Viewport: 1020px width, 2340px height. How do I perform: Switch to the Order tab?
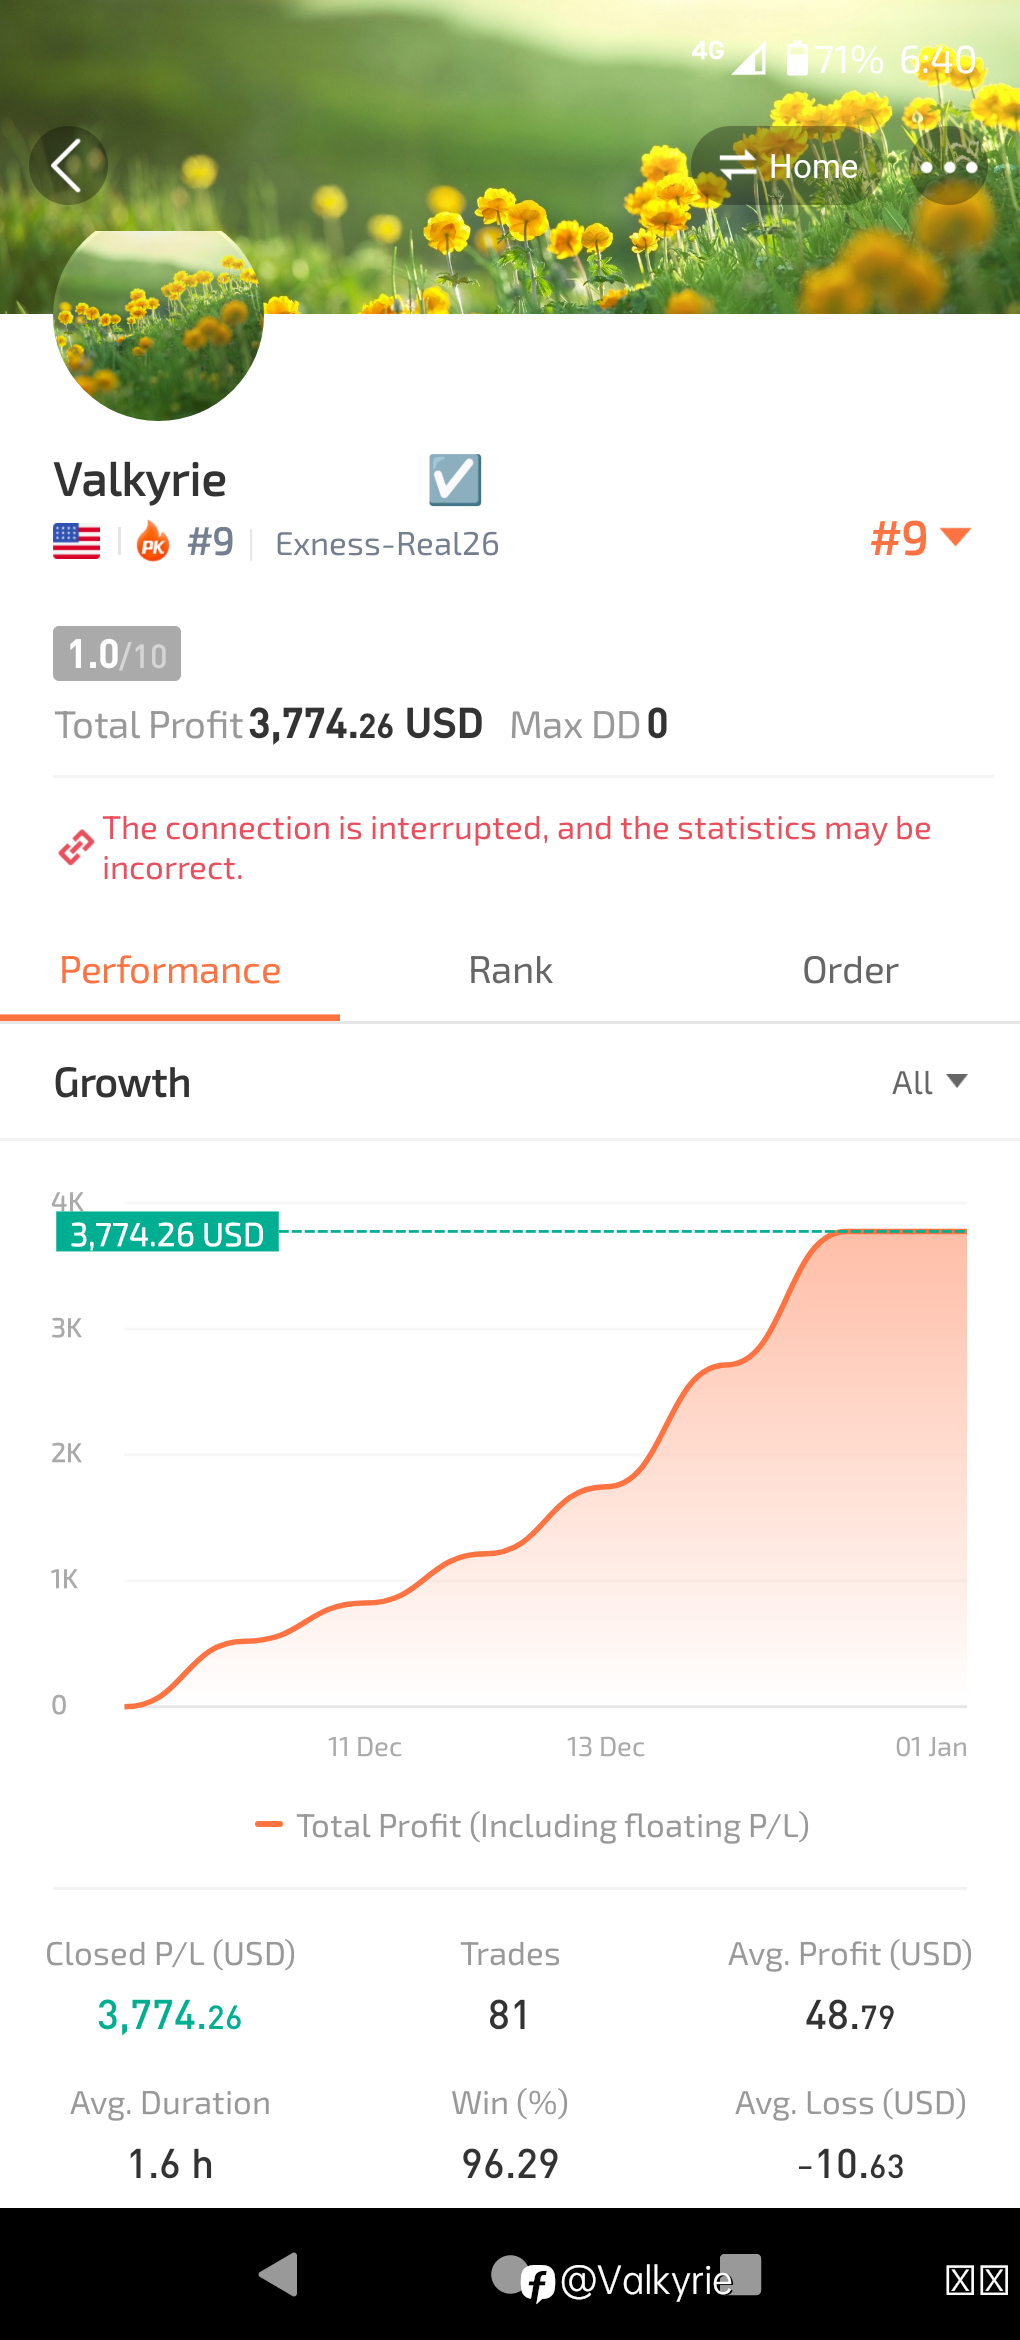pos(850,971)
